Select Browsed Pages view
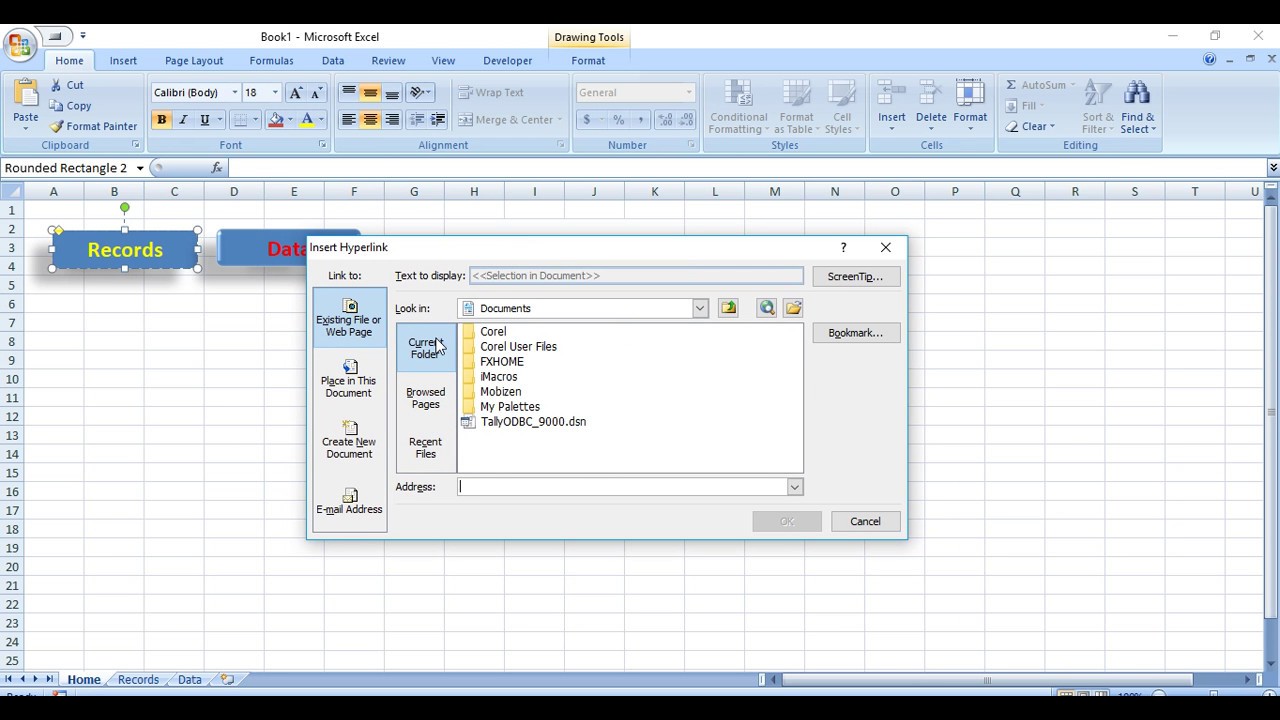Viewport: 1280px width, 720px height. pos(425,398)
